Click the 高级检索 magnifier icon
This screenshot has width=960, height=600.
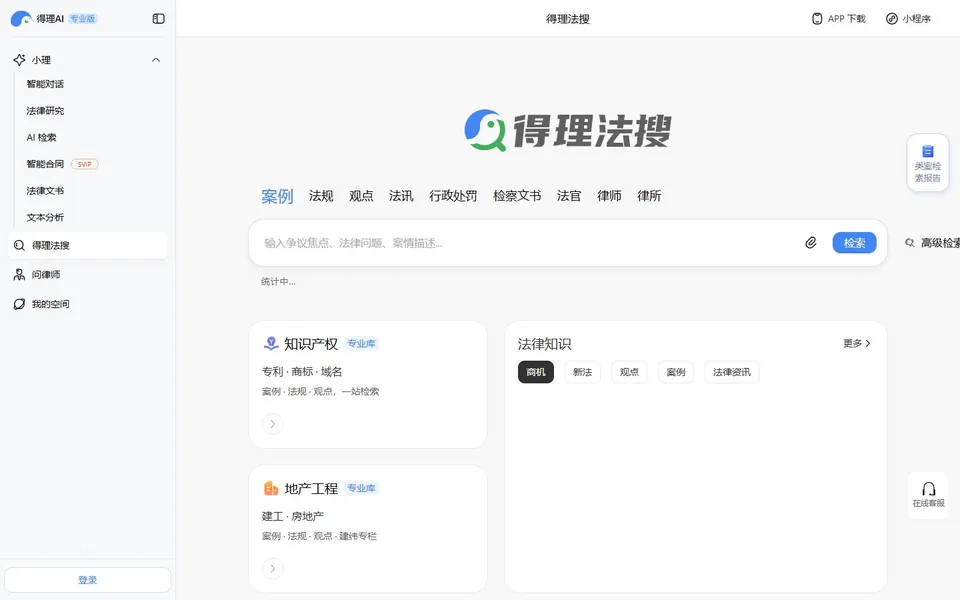[x=910, y=243]
